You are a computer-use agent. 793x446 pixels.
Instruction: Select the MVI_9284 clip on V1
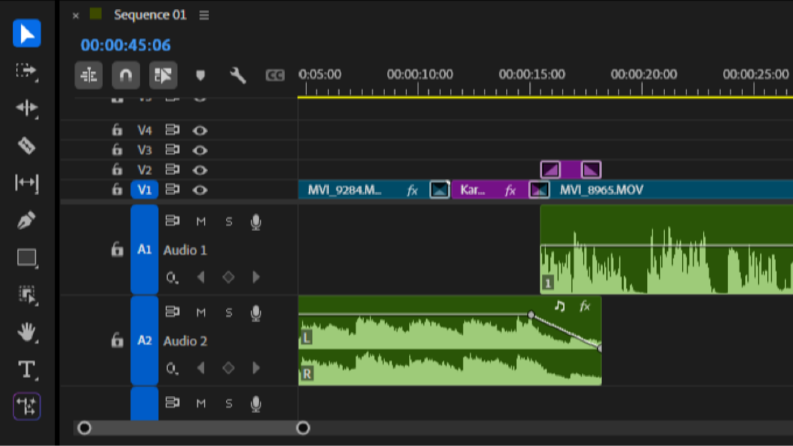pyautogui.click(x=364, y=190)
